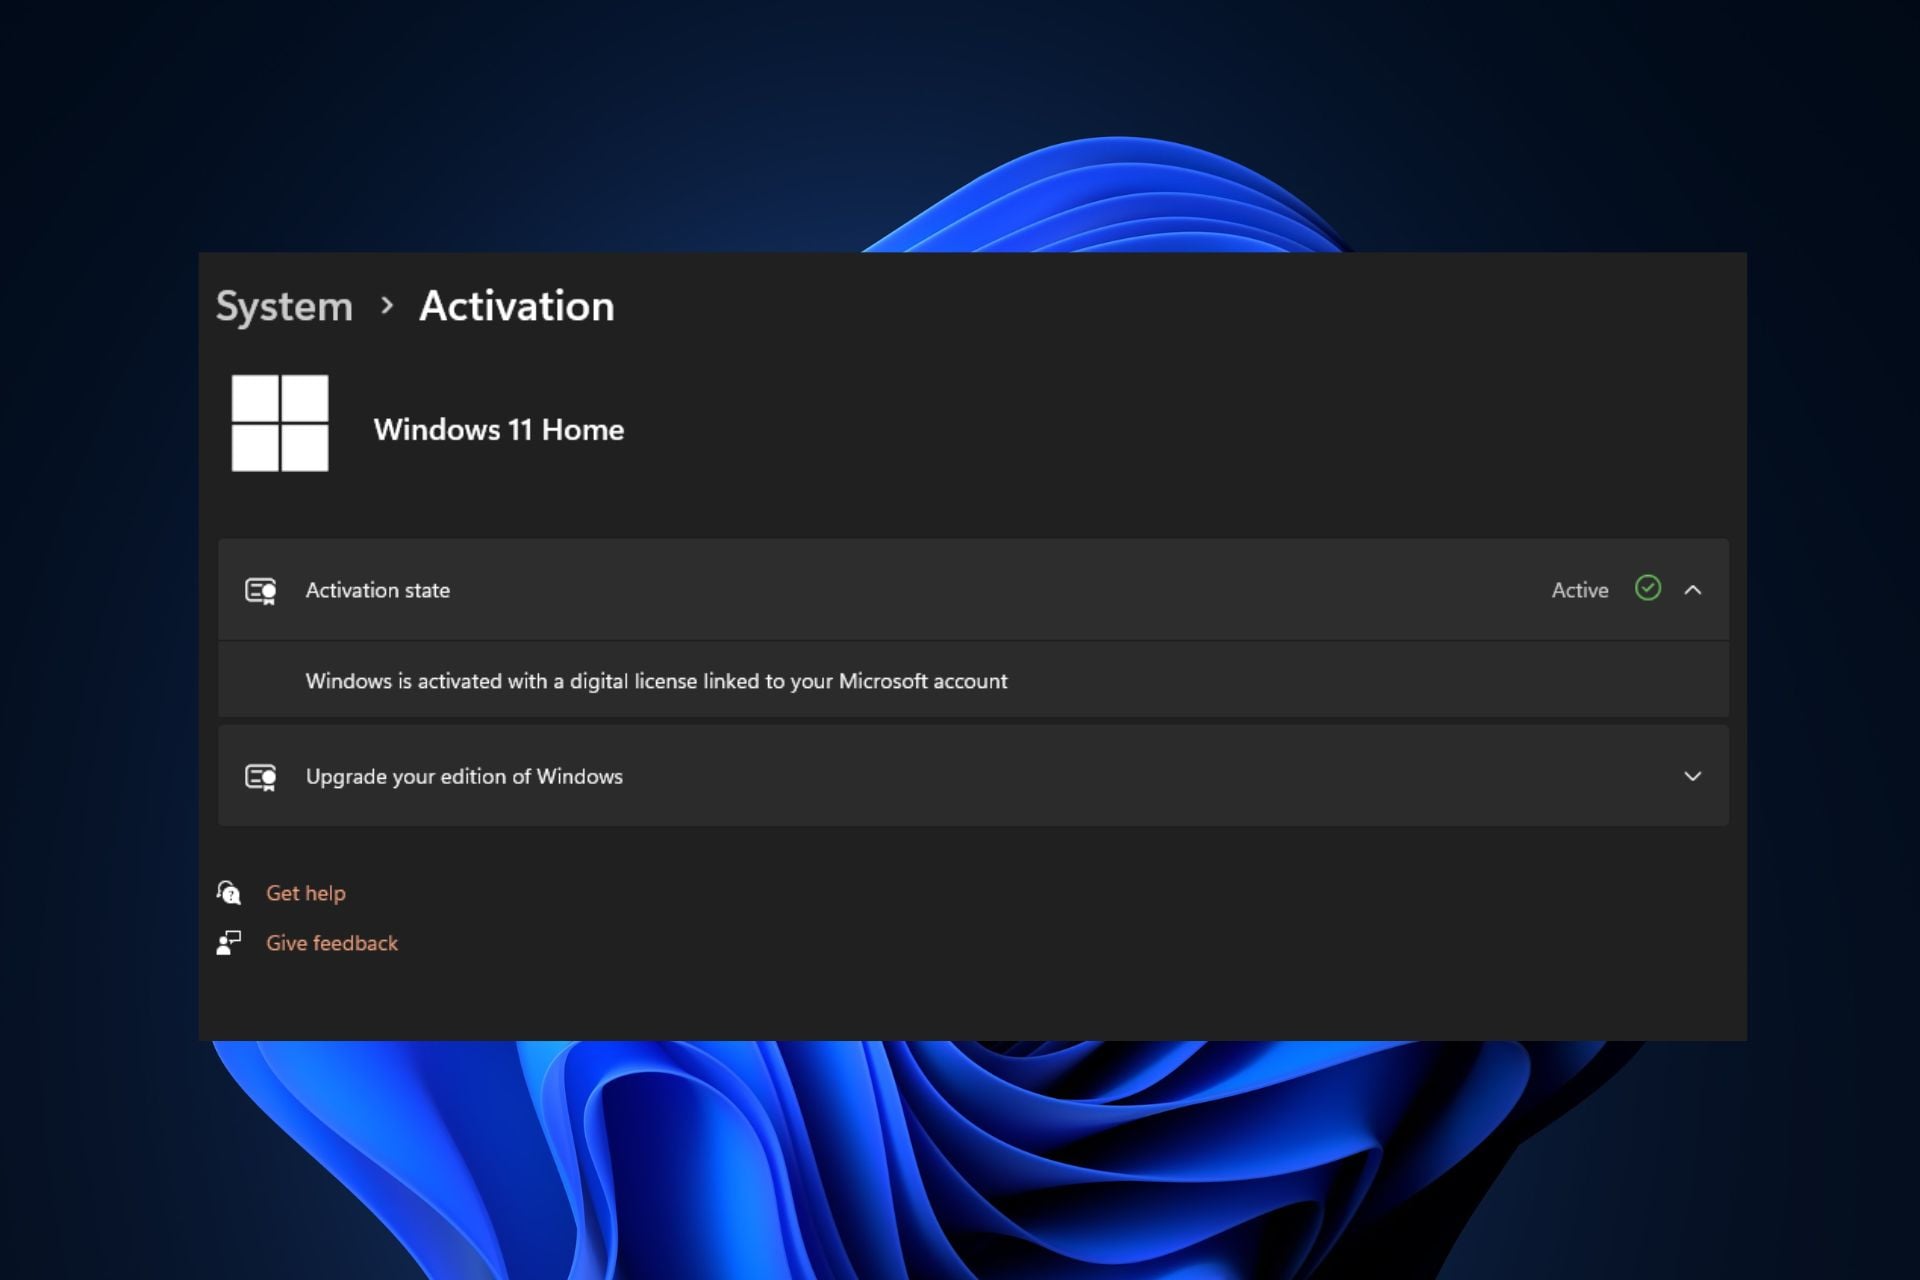Click the Activation state certificate icon
The image size is (1920, 1280).
pos(260,591)
